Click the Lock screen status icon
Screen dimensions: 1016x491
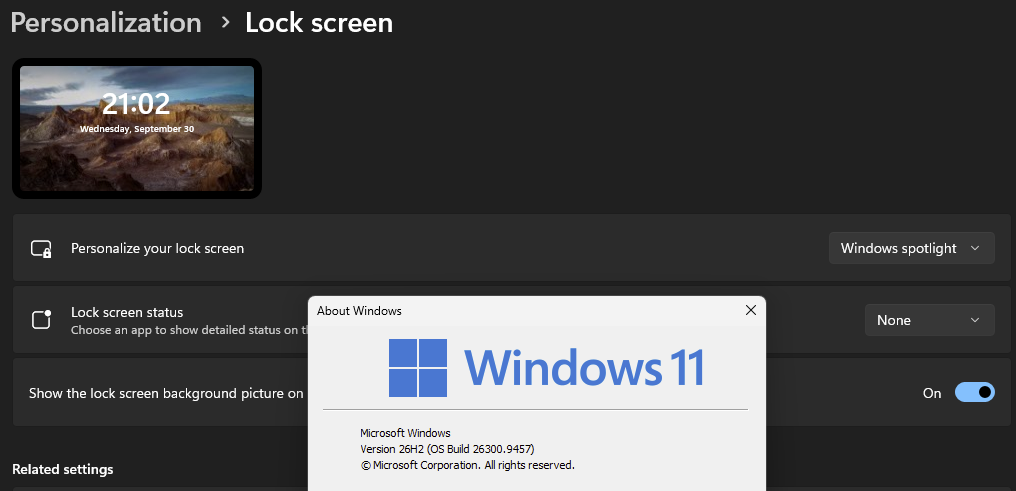click(41, 319)
